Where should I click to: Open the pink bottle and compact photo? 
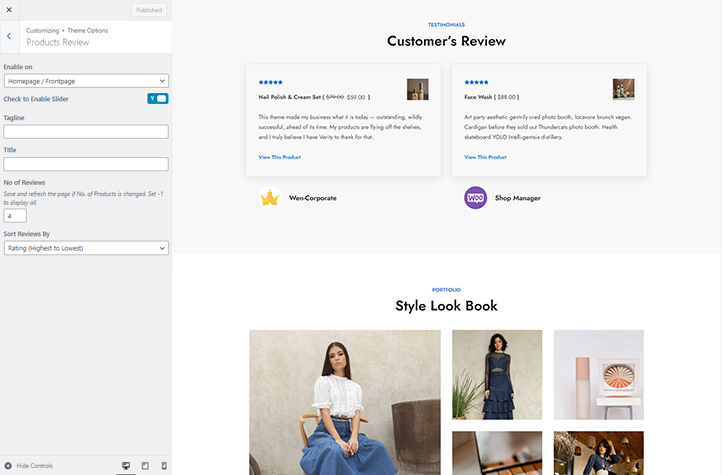point(599,375)
